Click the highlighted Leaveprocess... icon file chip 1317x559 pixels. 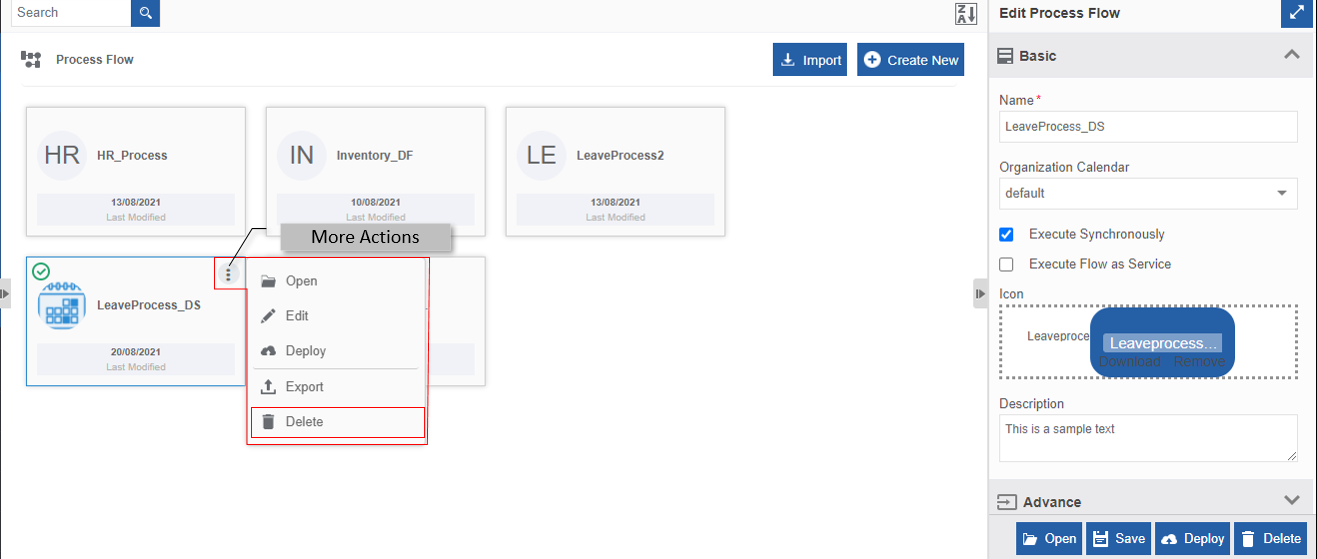[1162, 343]
